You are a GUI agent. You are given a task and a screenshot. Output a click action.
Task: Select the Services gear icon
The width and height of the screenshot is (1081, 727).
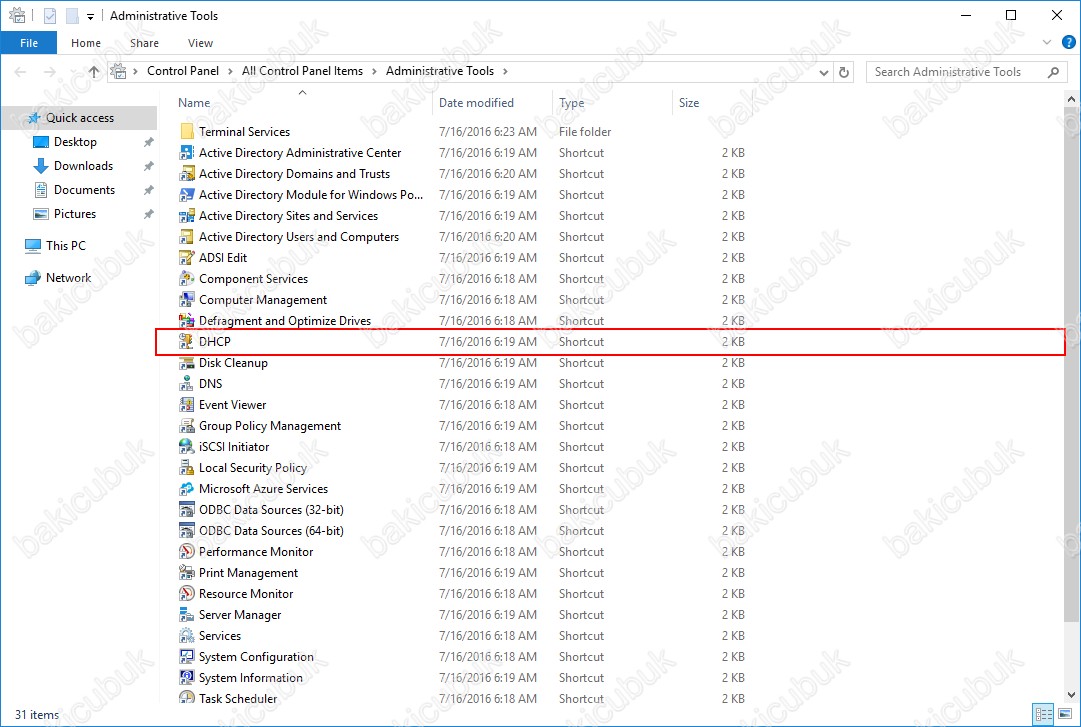point(186,636)
